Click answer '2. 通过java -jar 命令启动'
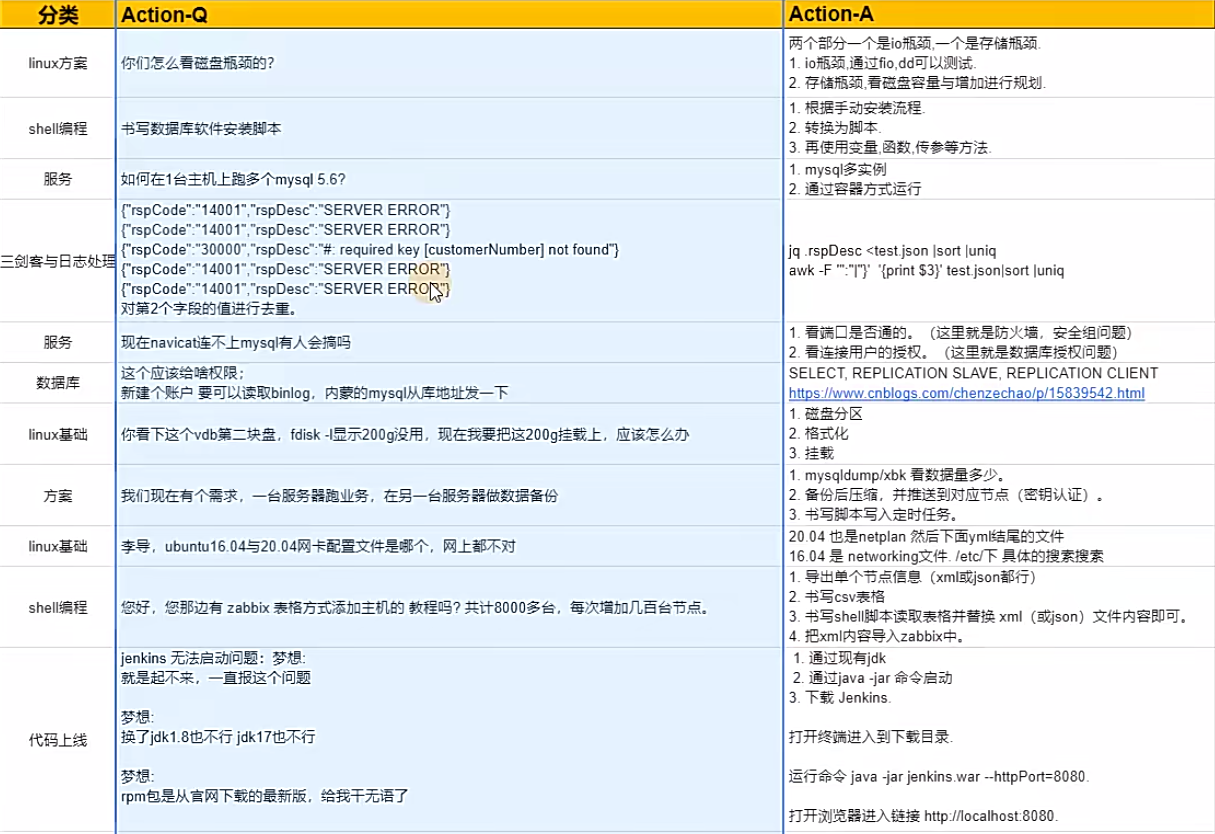Screen dimensions: 1215x834 coord(871,677)
